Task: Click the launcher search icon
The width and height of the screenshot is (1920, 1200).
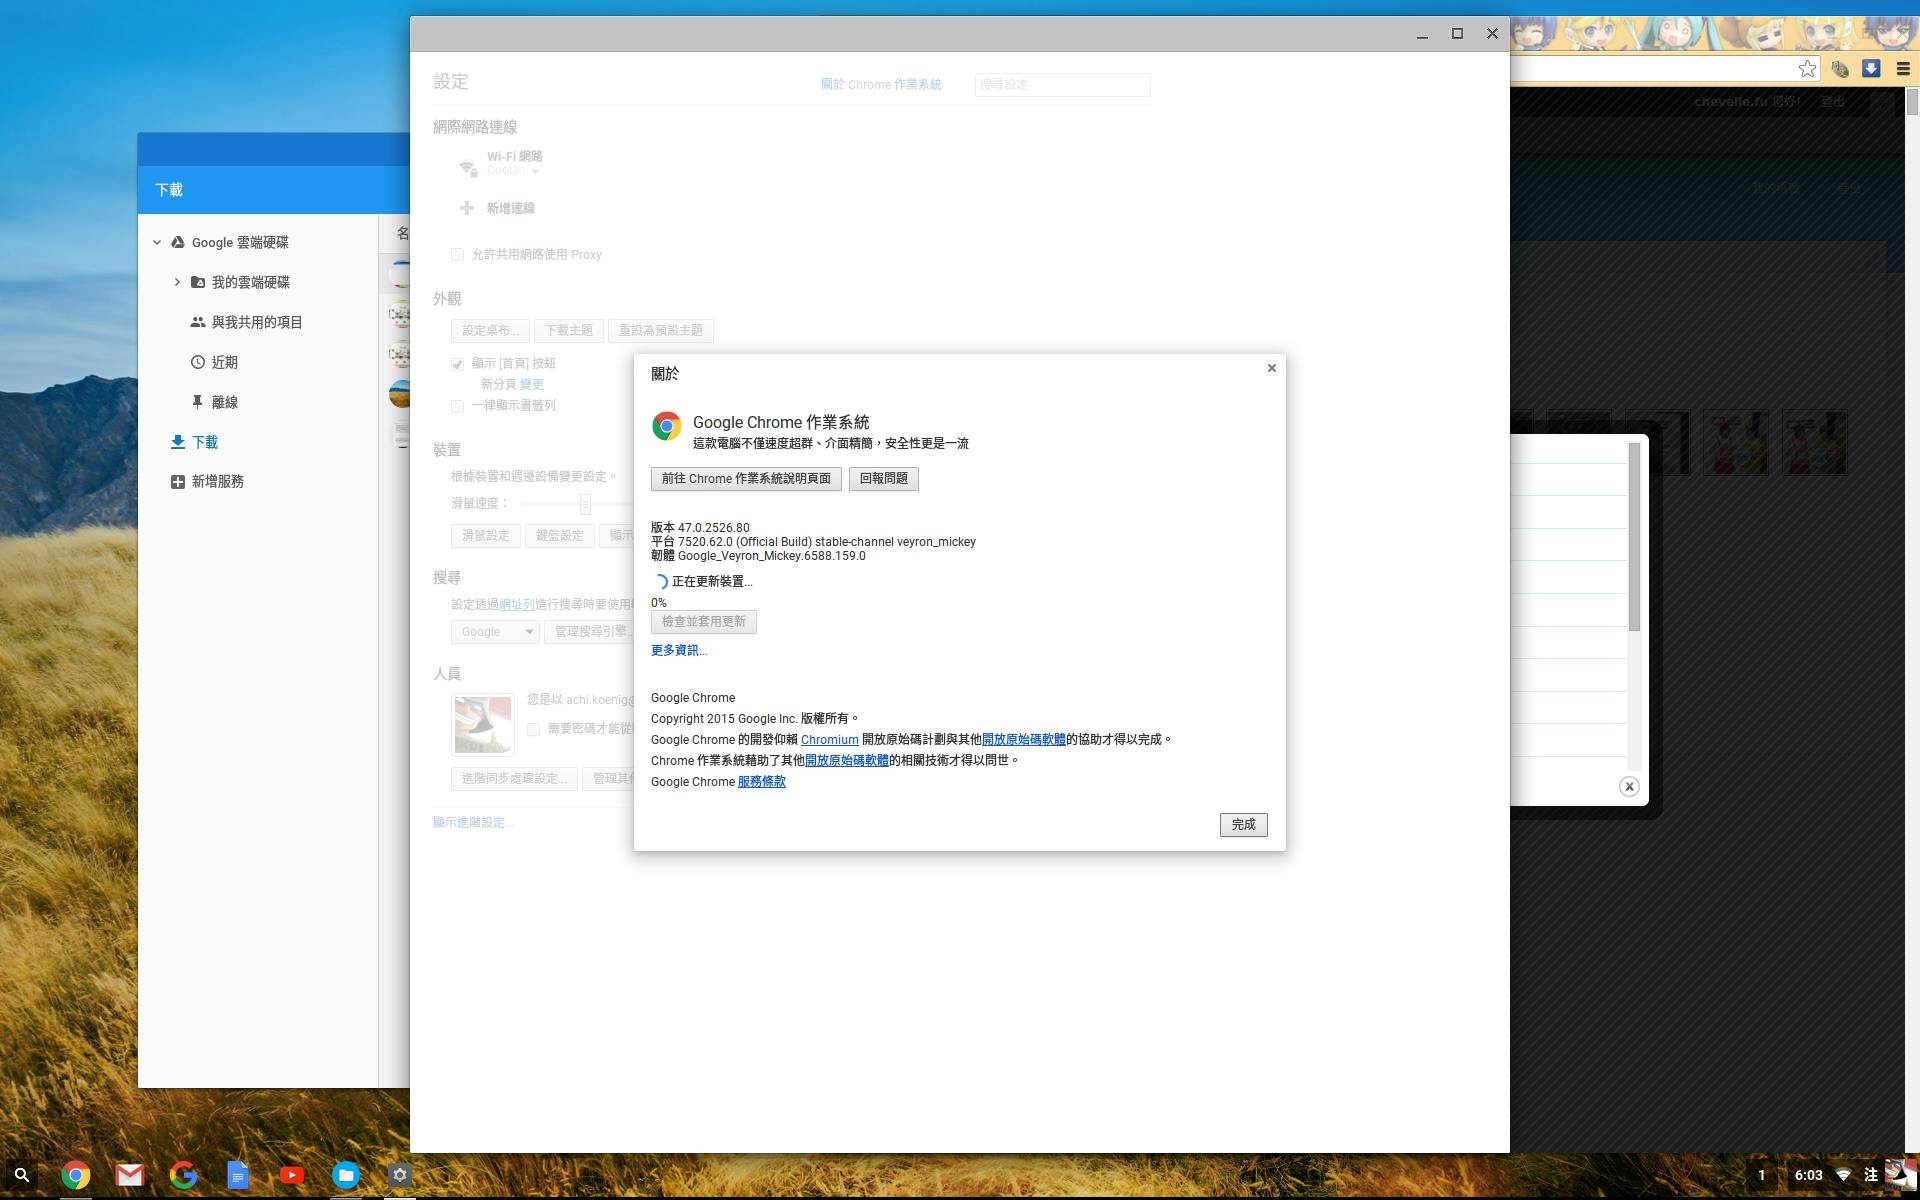Action: (x=21, y=1175)
